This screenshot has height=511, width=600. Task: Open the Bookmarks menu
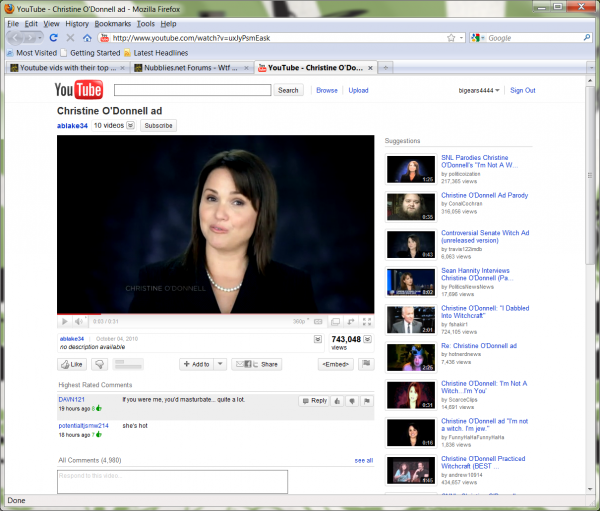(112, 23)
